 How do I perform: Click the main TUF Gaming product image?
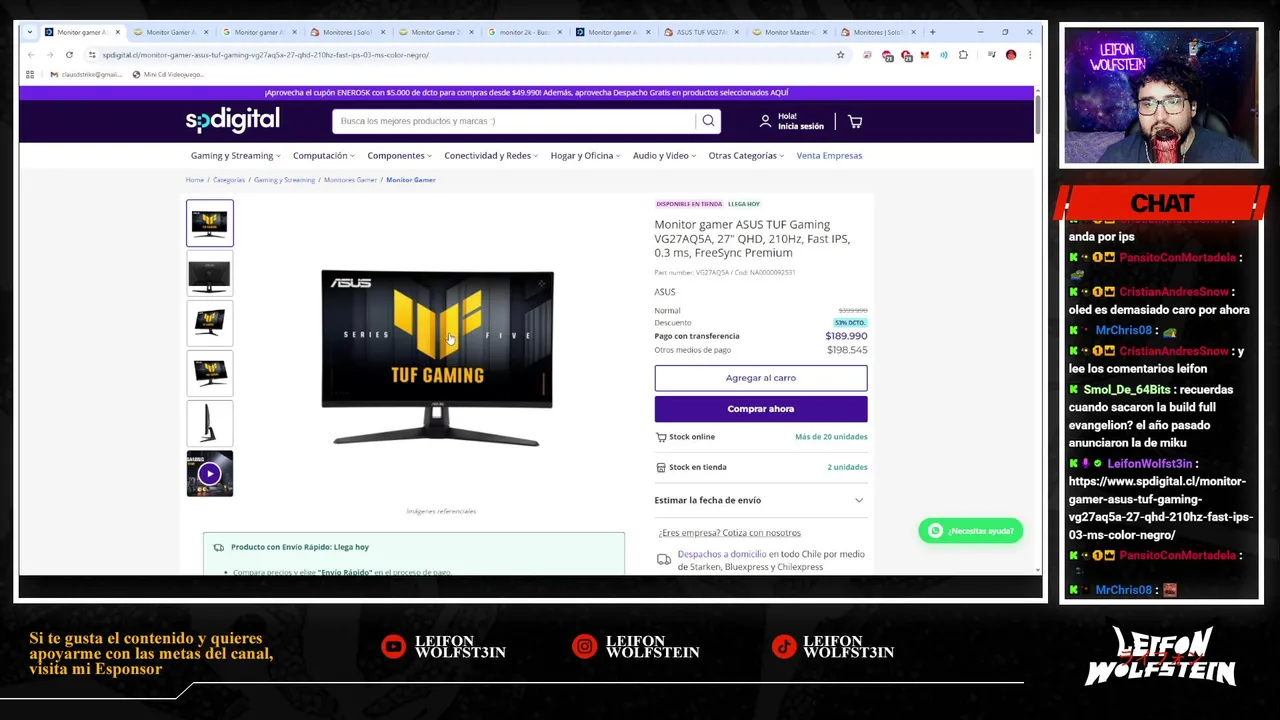(437, 357)
